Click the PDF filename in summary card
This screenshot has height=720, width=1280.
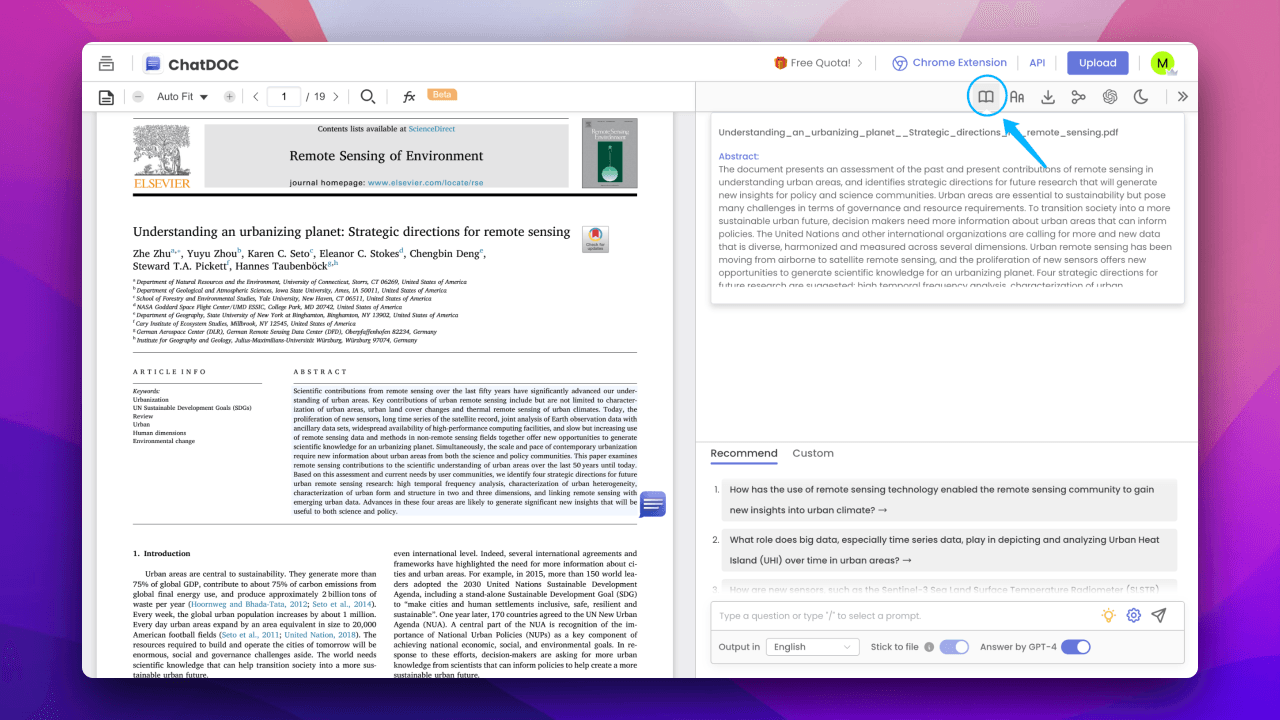(x=918, y=132)
